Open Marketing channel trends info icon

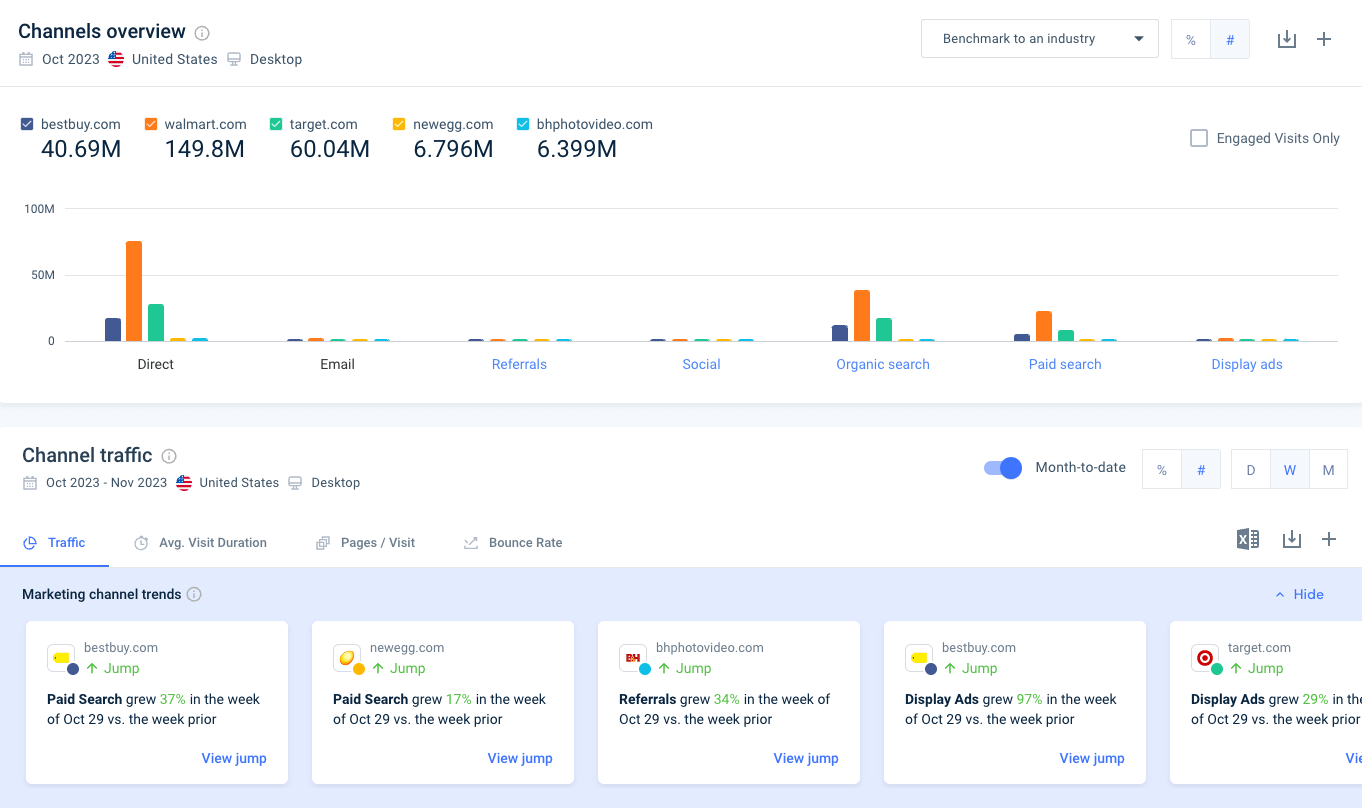click(x=195, y=594)
